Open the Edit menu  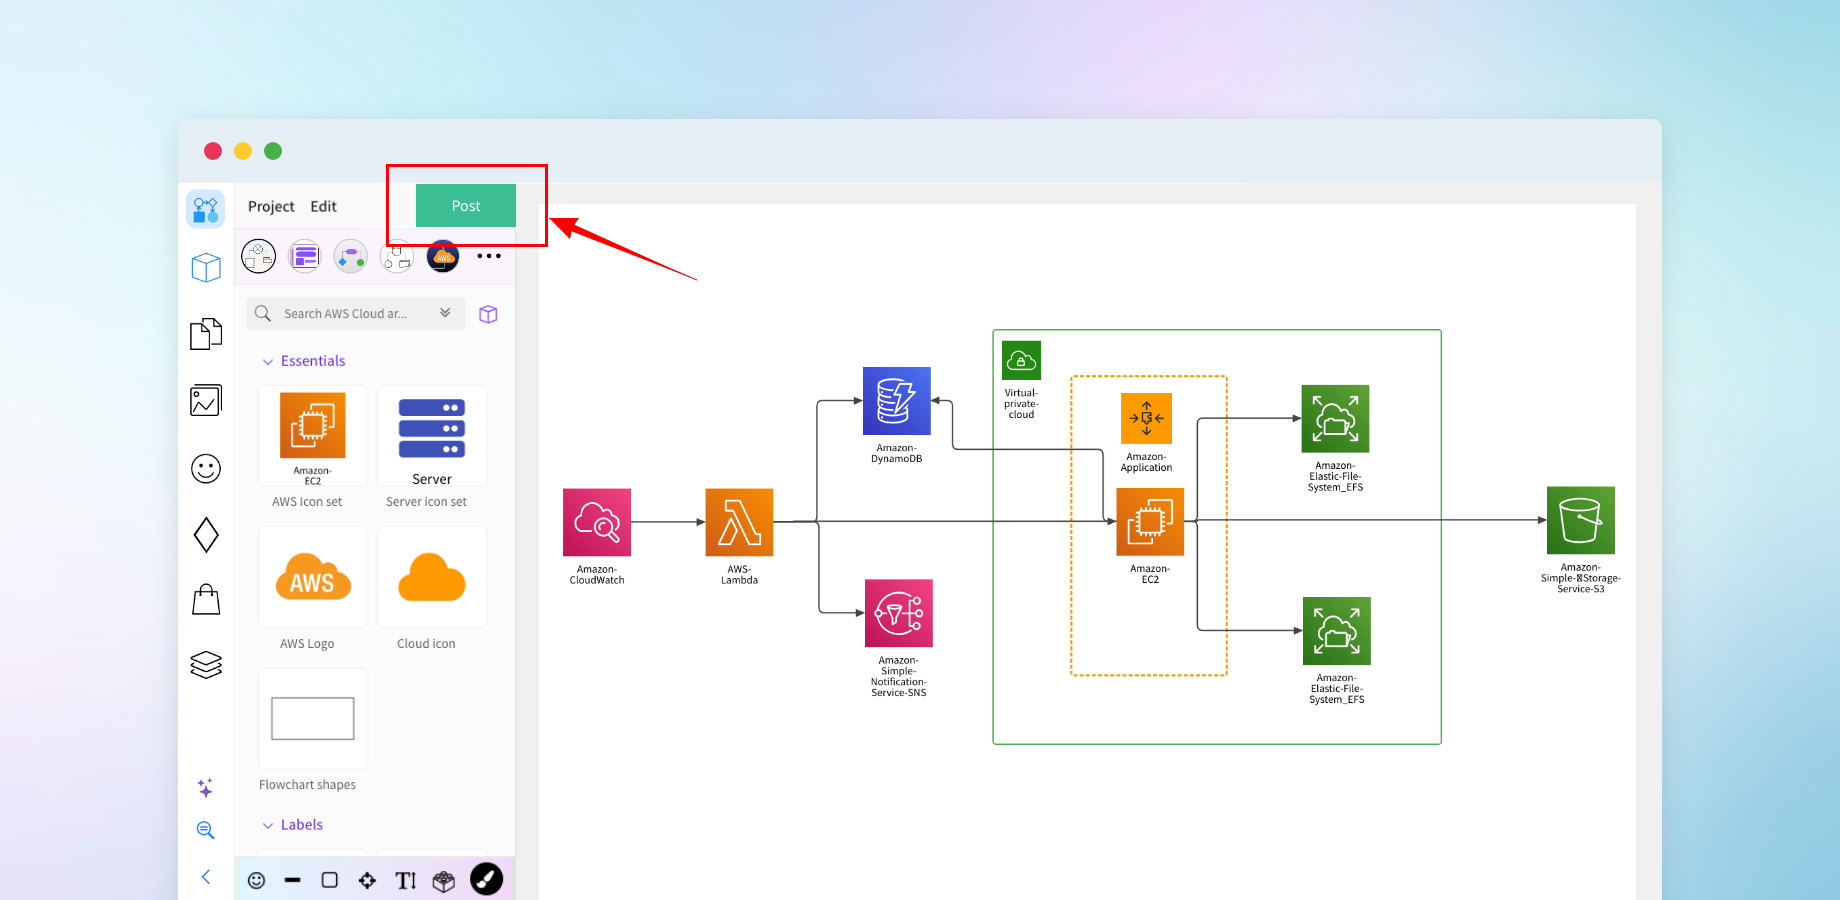(323, 206)
